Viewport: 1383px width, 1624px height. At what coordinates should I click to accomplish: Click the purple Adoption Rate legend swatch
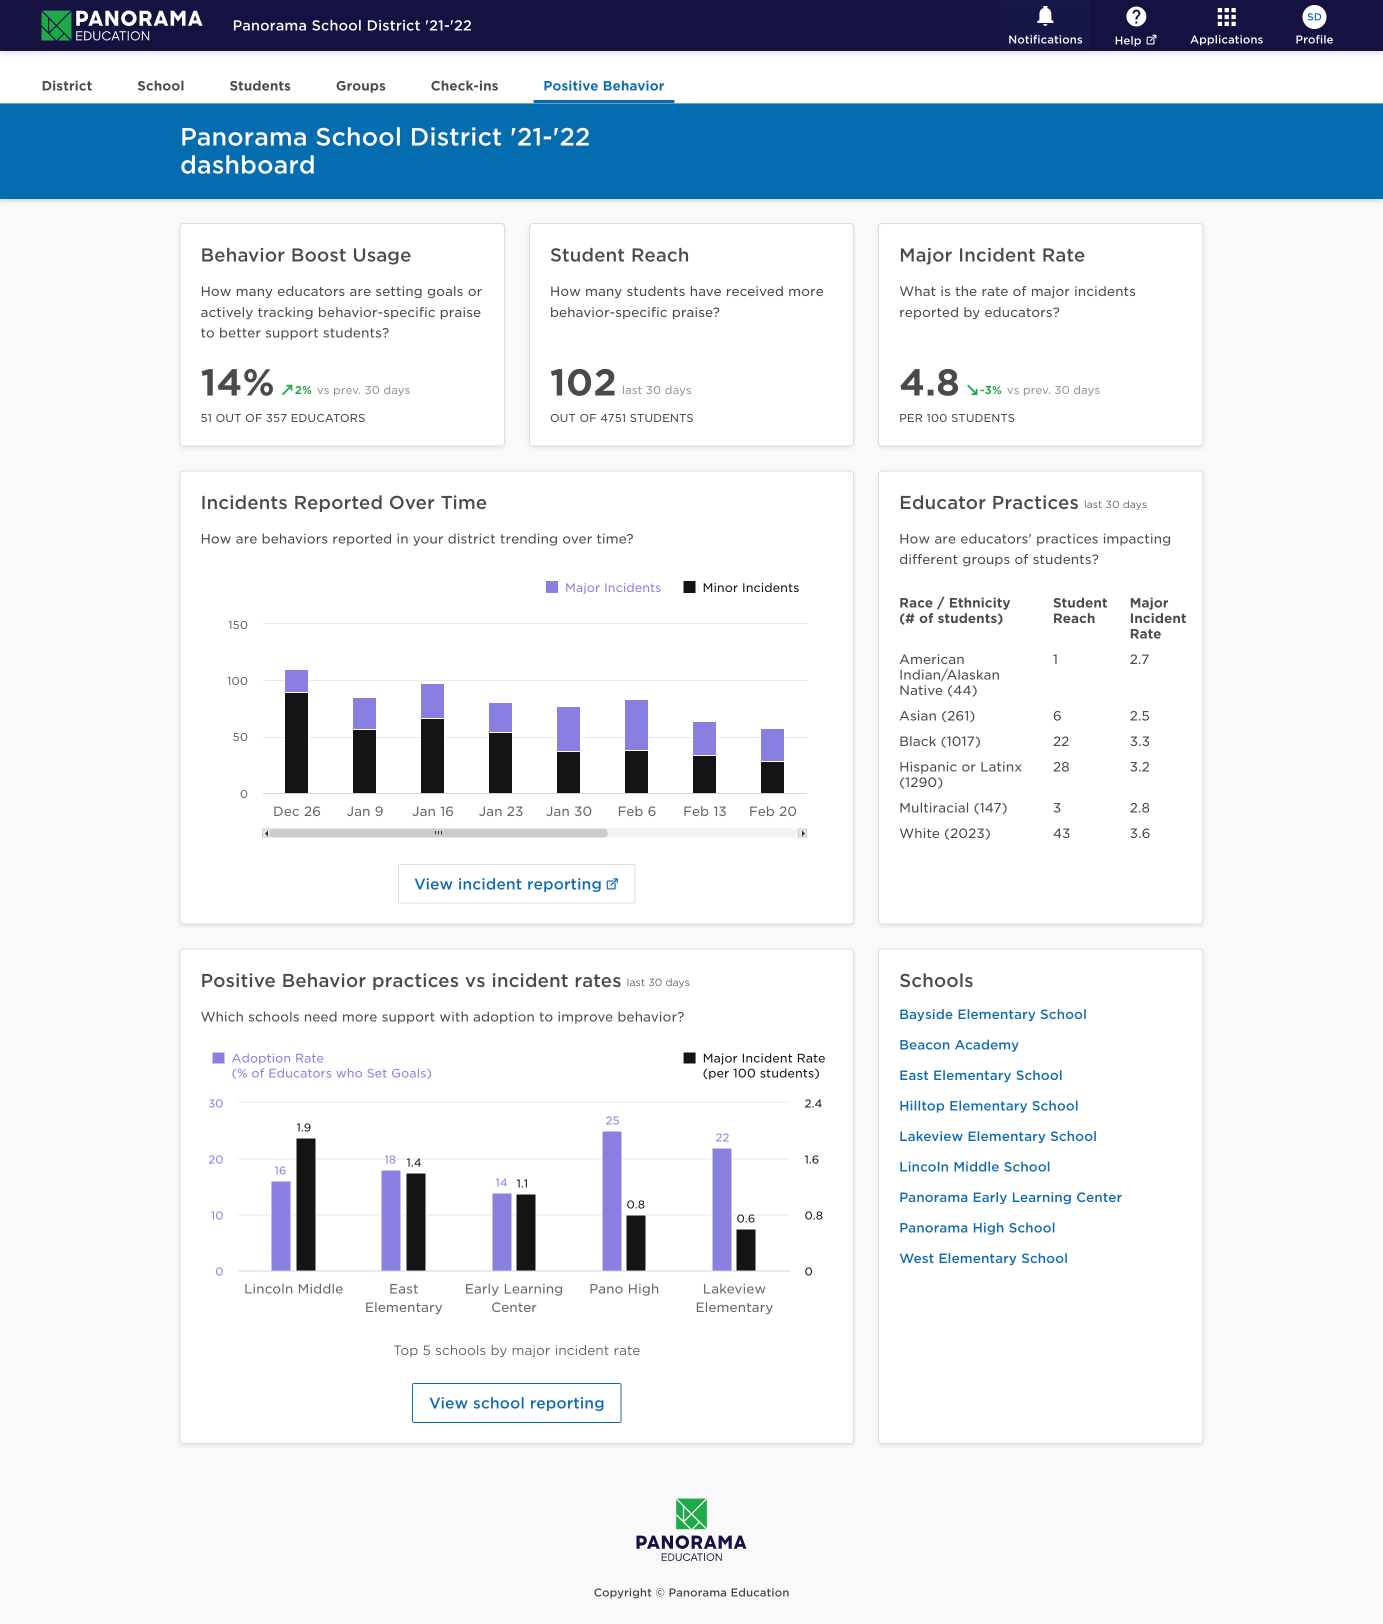coord(218,1058)
